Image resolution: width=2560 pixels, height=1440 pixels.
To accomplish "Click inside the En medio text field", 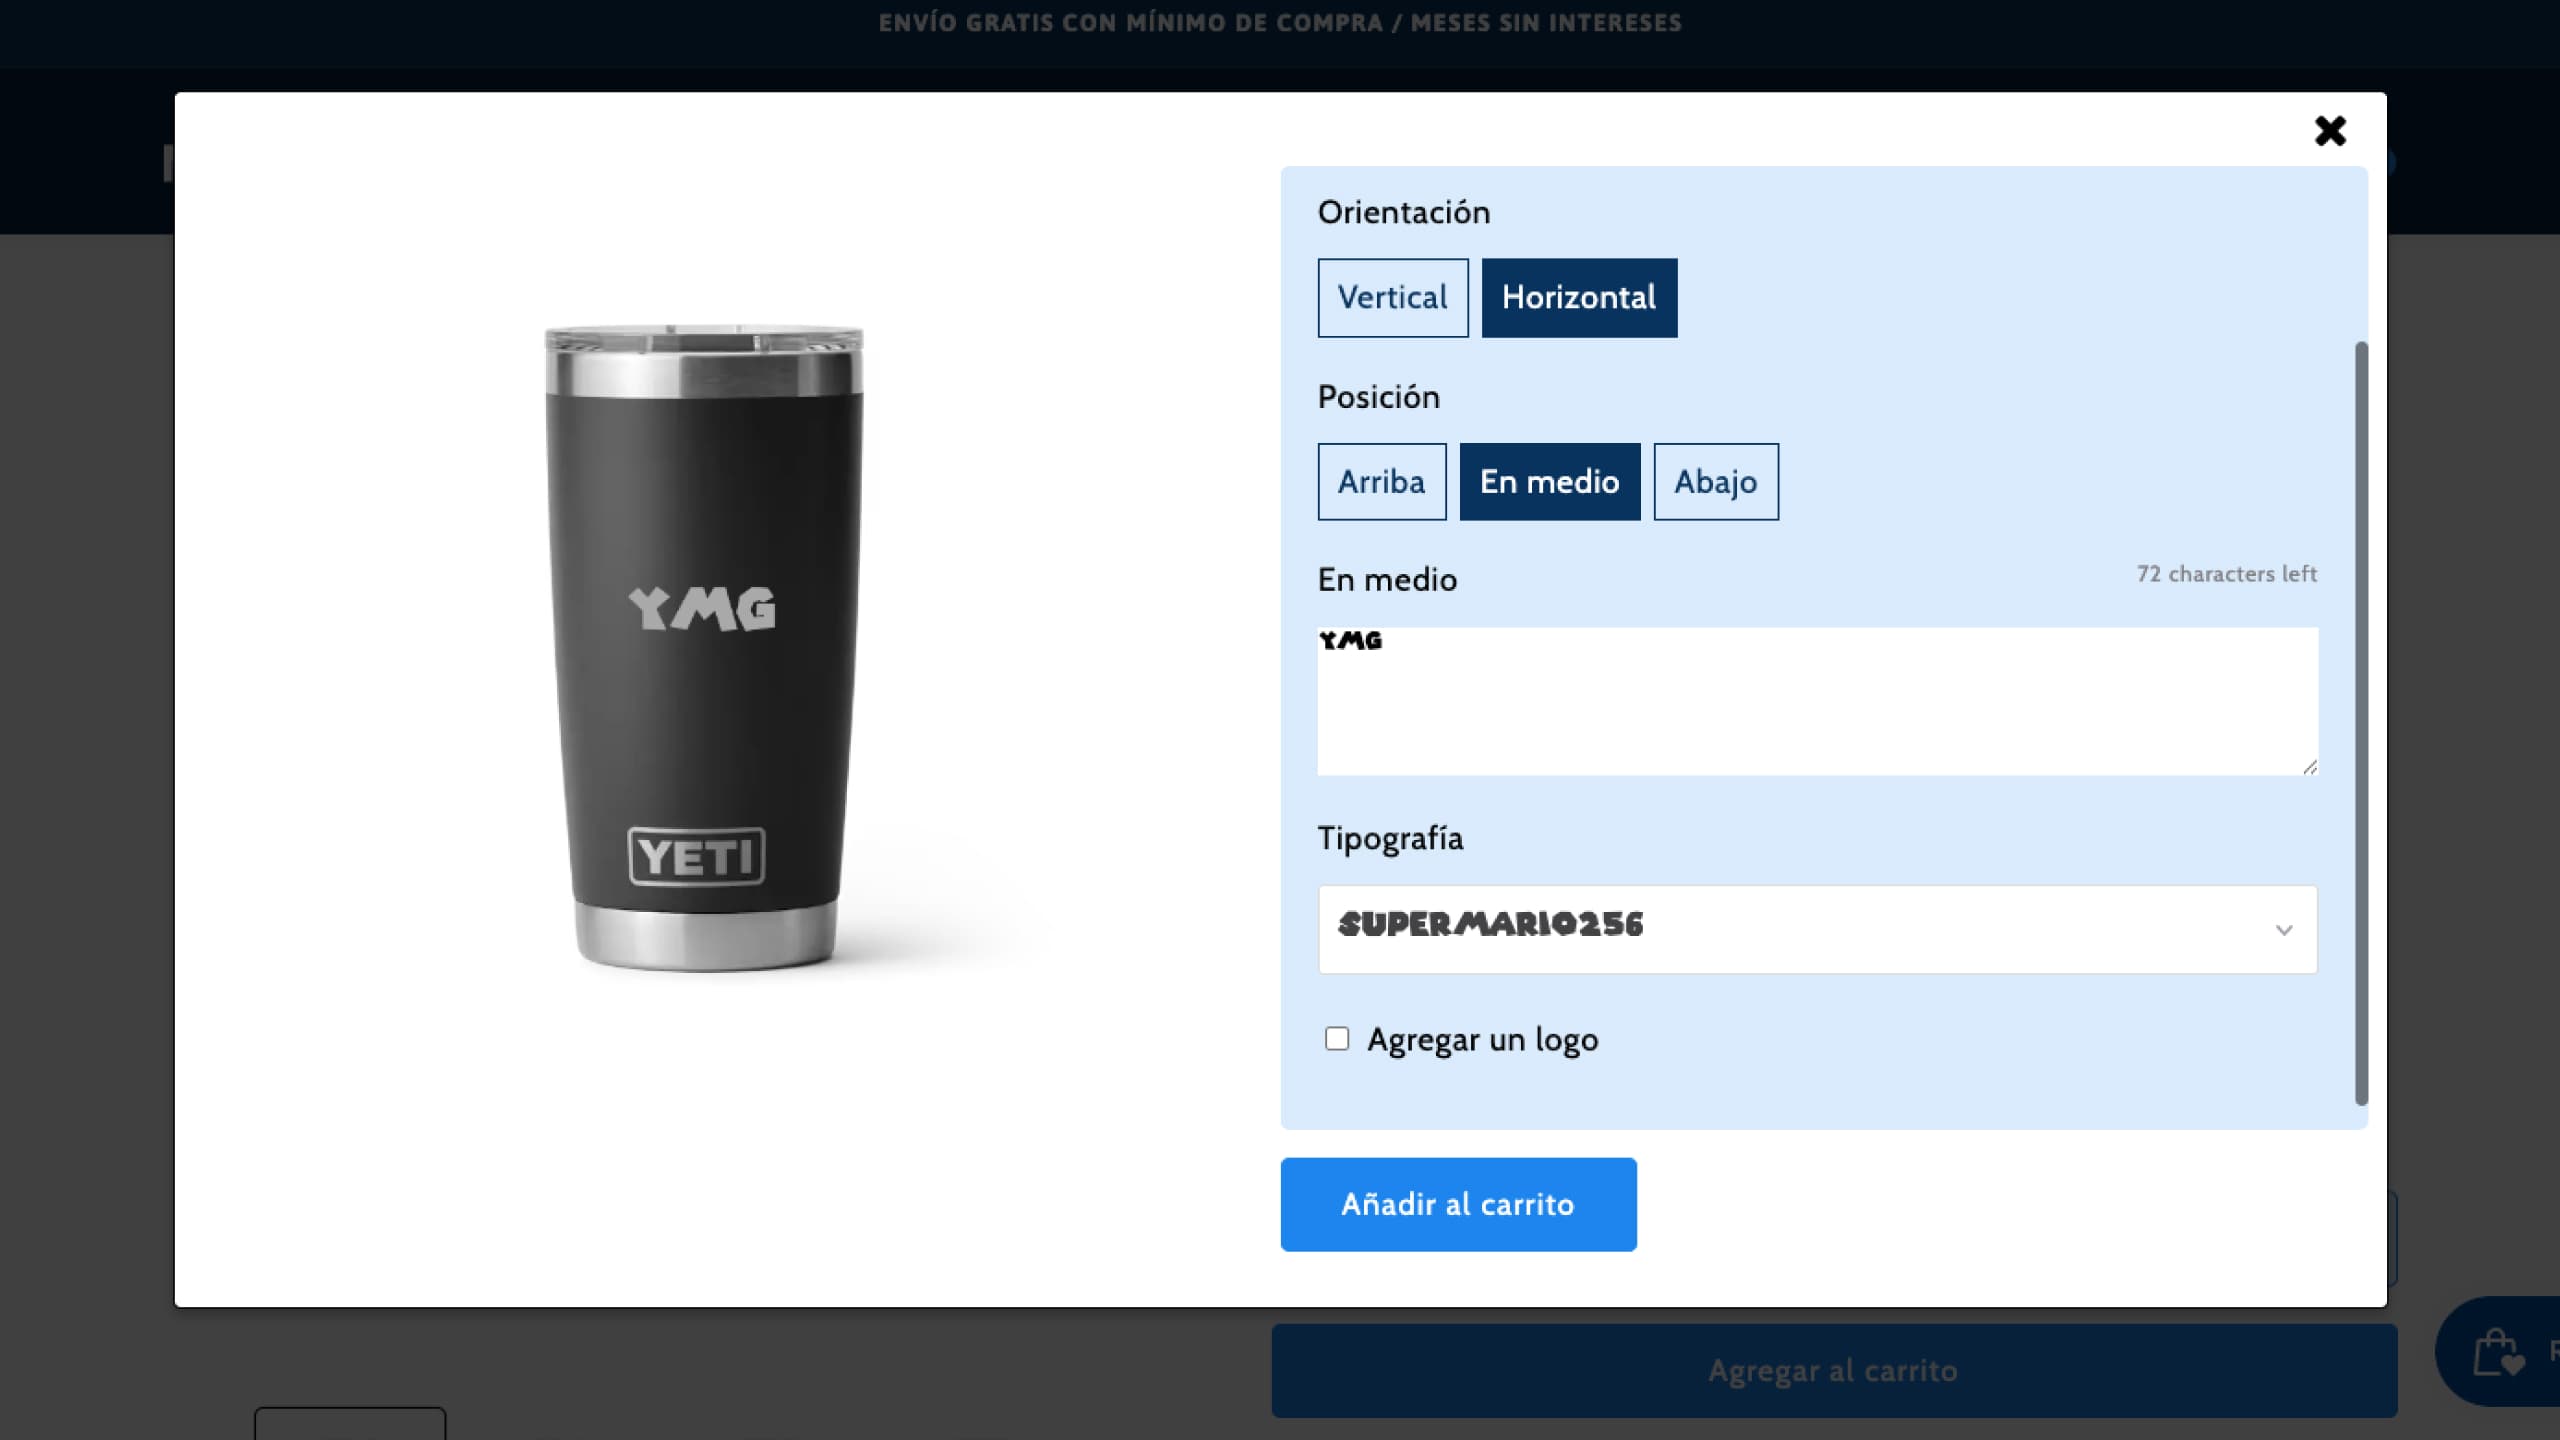I will coord(1817,701).
